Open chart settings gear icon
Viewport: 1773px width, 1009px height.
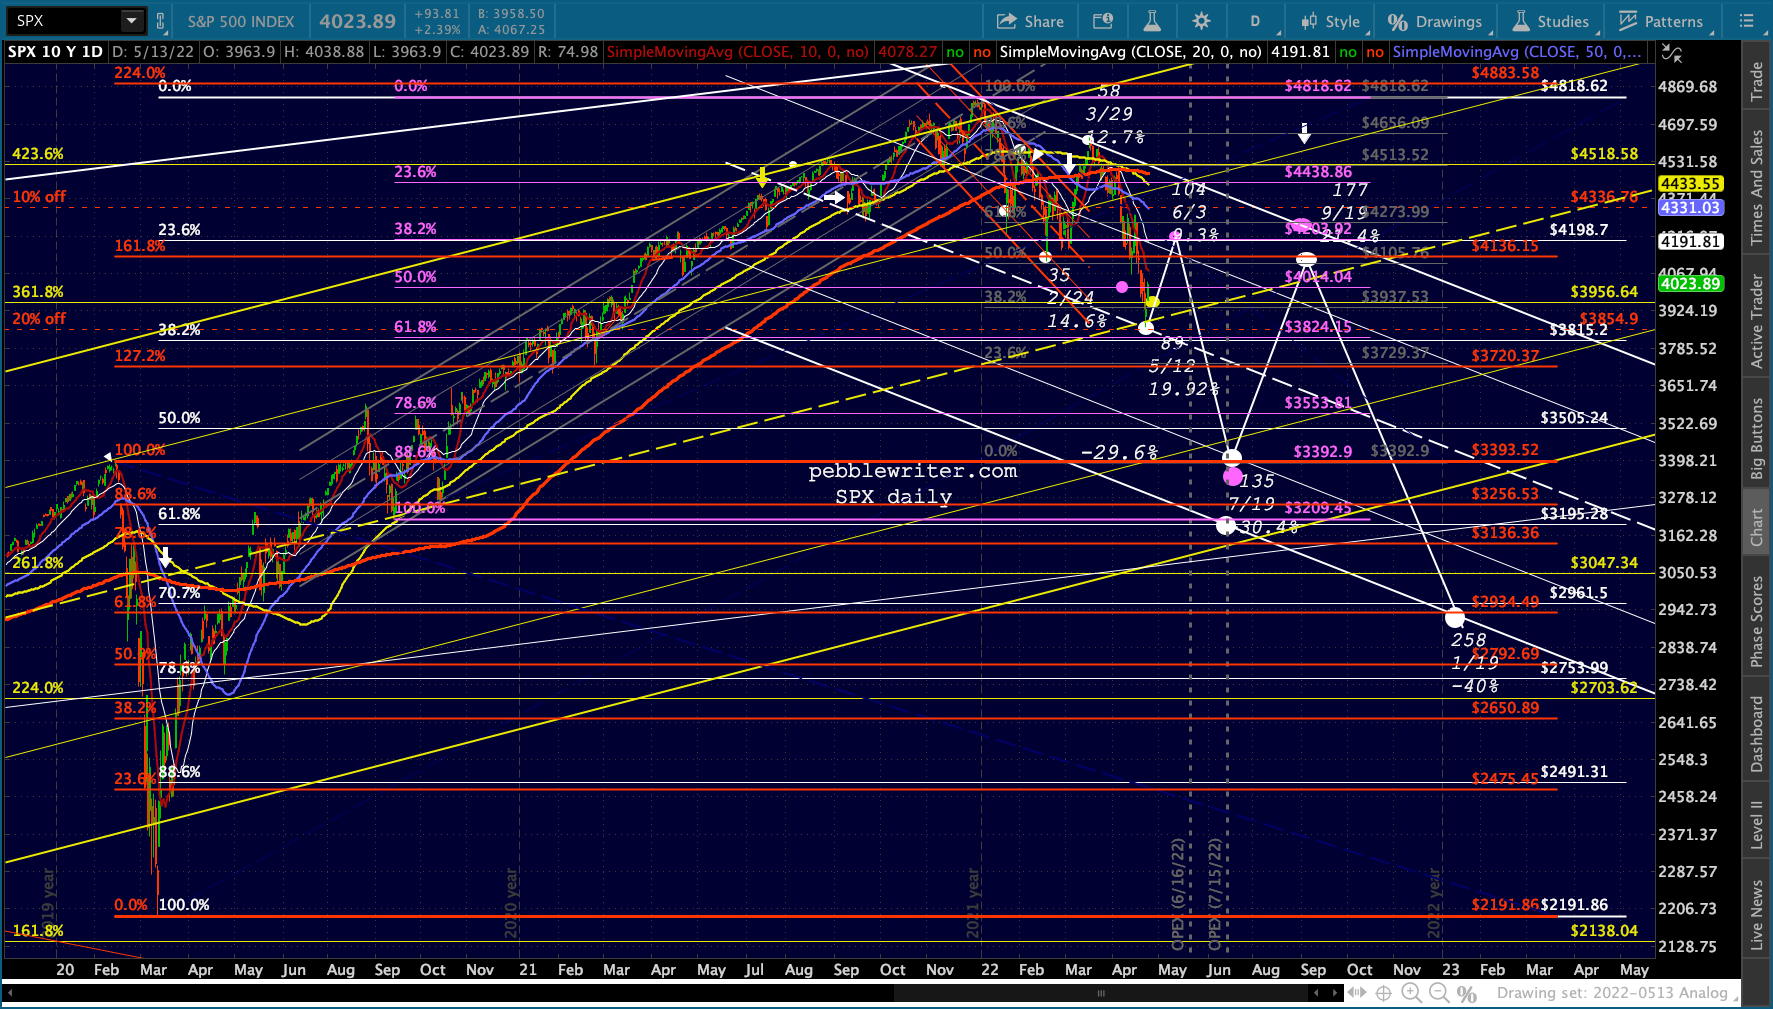(1202, 21)
